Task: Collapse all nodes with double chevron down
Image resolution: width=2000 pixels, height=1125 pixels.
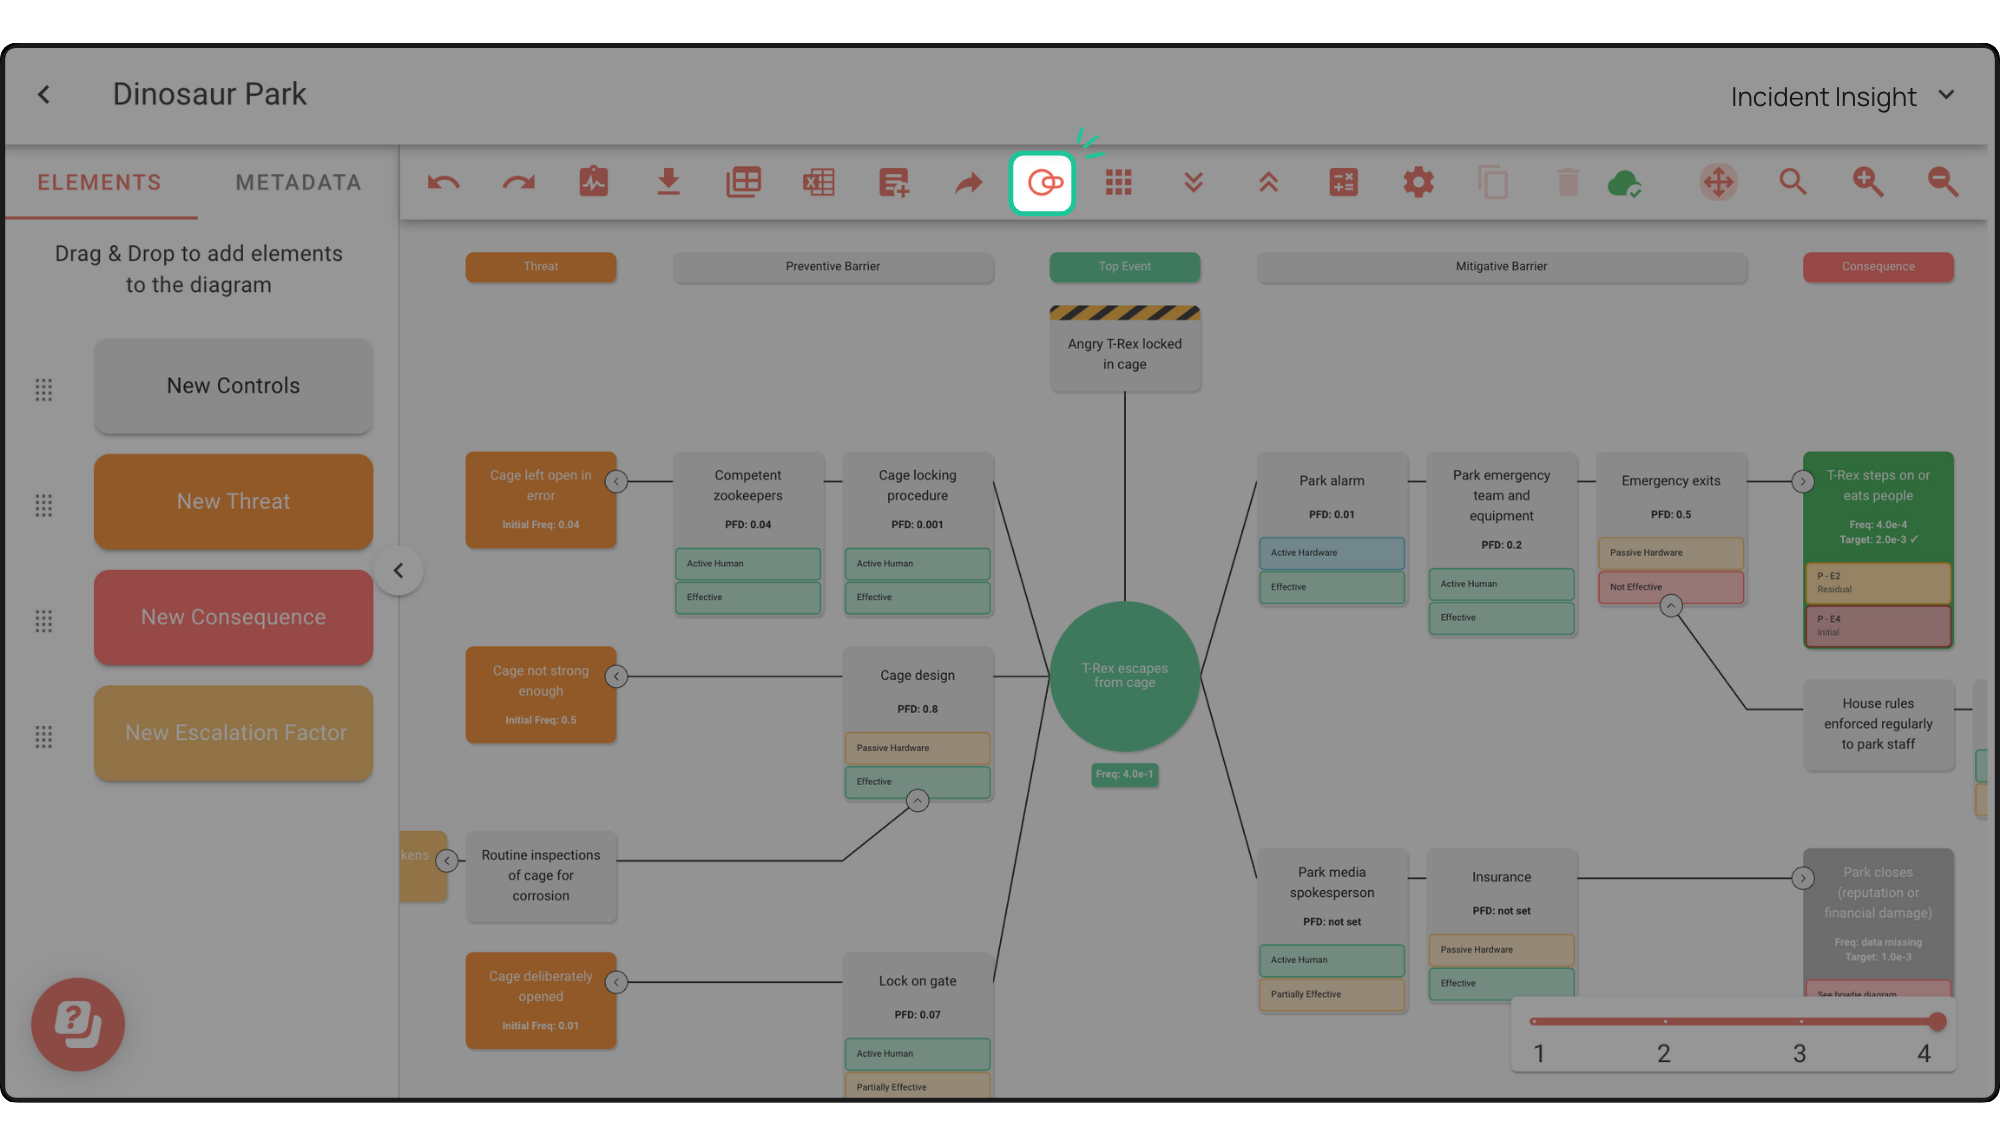Action: 1192,182
